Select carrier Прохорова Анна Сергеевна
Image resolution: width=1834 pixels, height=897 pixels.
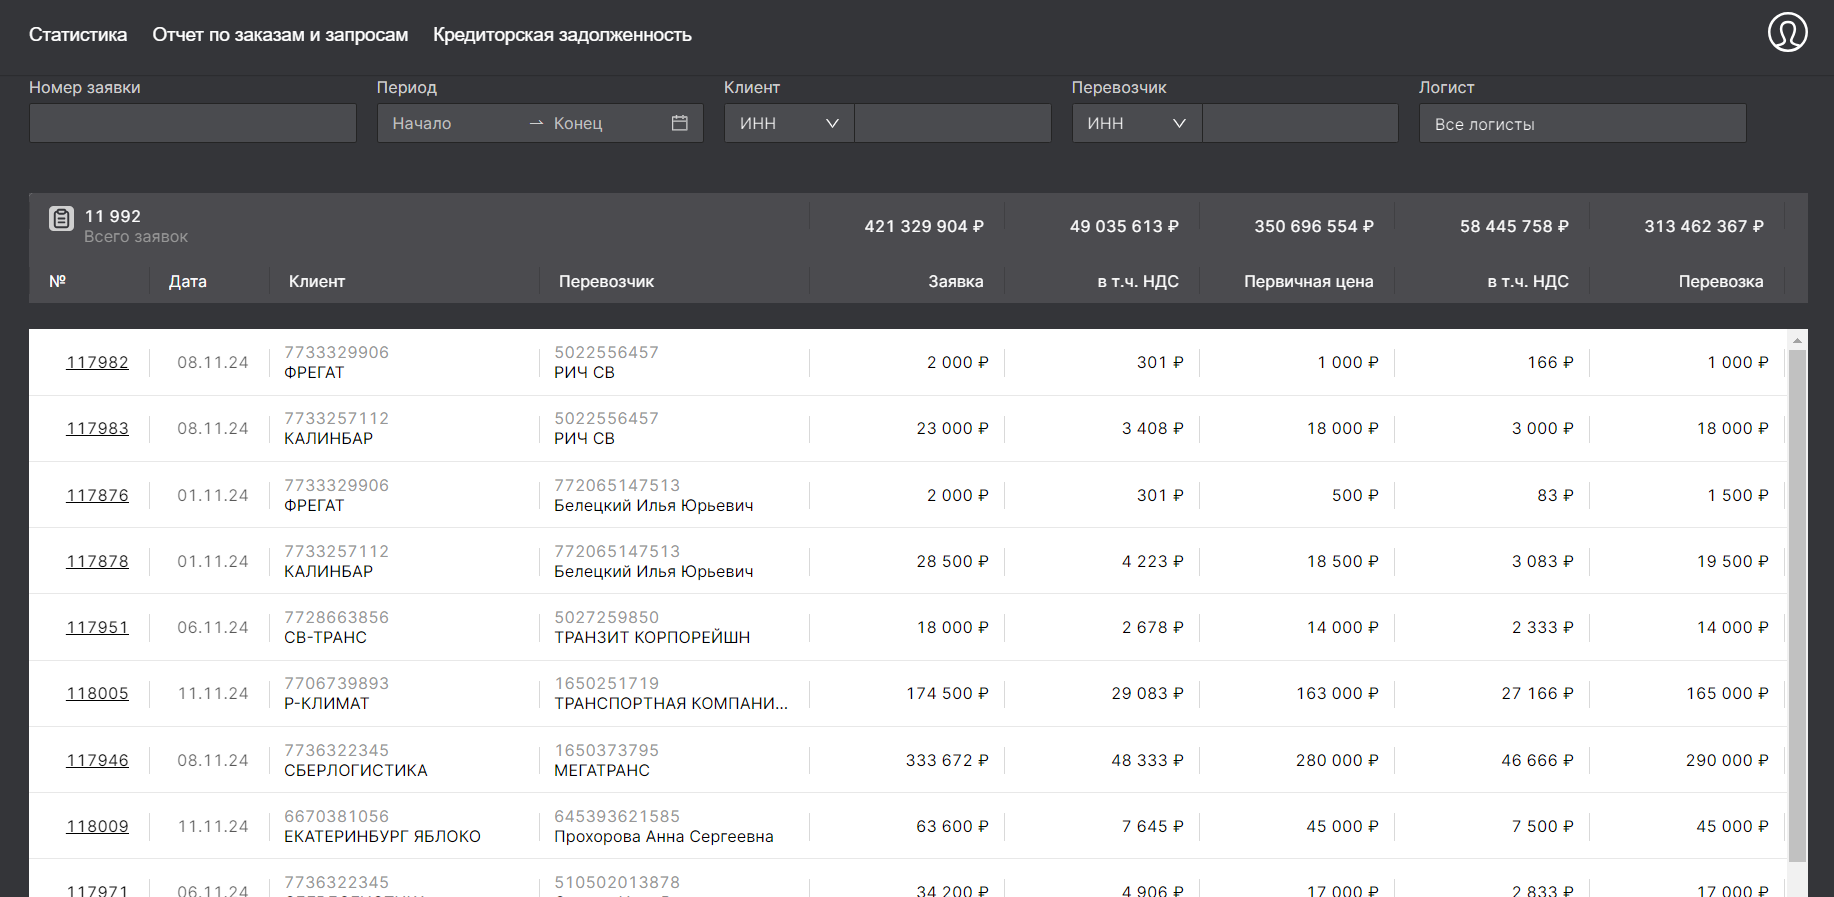click(664, 836)
